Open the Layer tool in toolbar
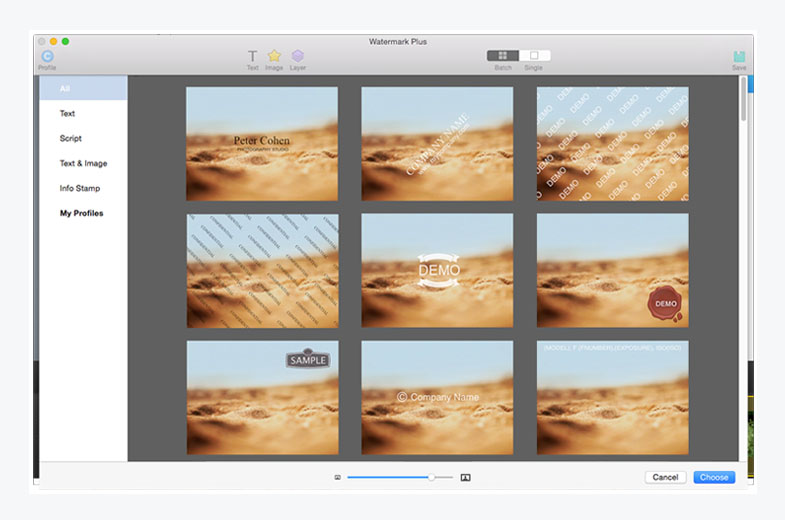785x520 pixels. click(298, 57)
